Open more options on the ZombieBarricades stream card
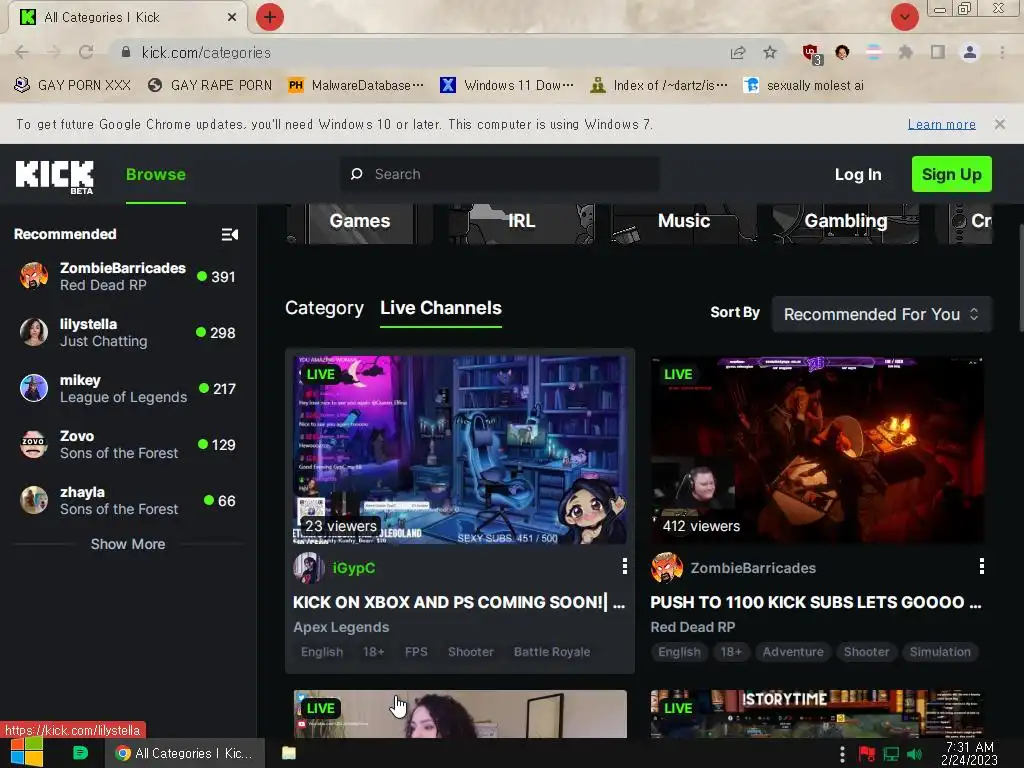 coord(982,566)
